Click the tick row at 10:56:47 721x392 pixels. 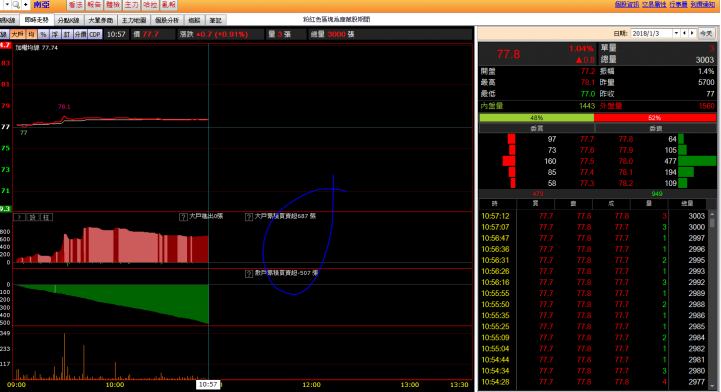click(594, 238)
